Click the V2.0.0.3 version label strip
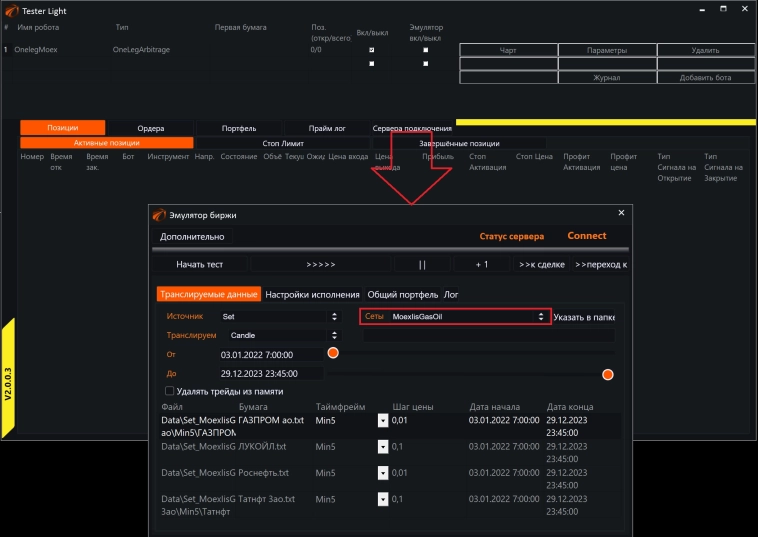758x537 pixels. coord(8,379)
